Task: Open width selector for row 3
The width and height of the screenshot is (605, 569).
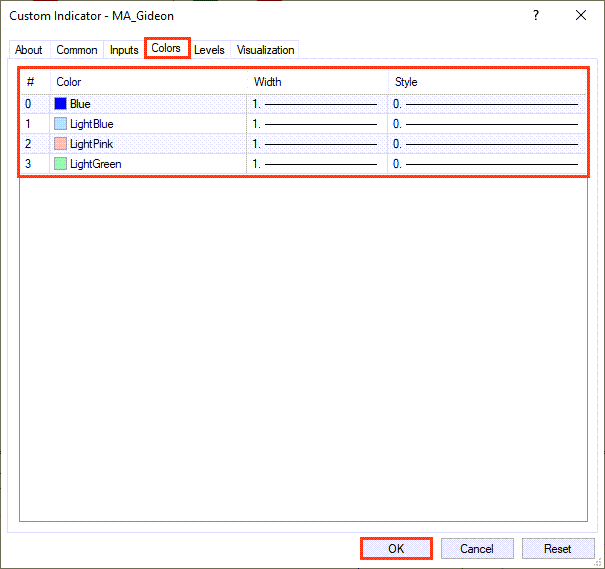Action: click(317, 164)
